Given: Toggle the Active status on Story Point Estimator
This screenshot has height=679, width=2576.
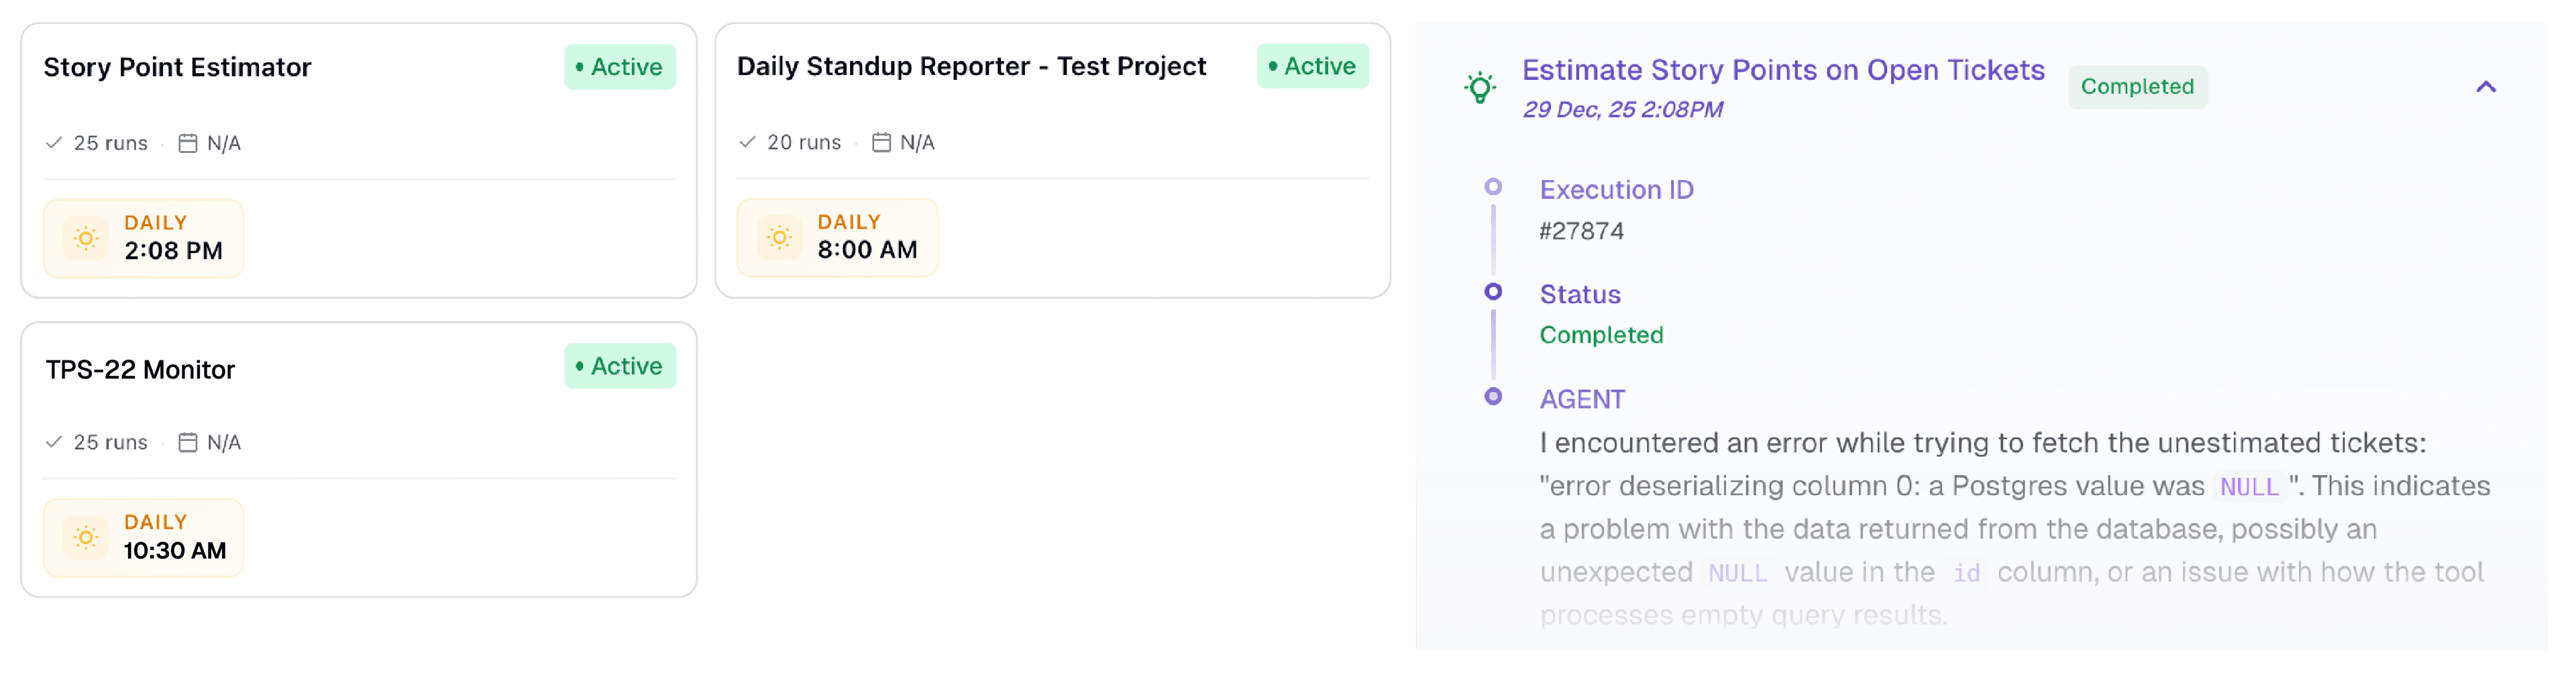Looking at the screenshot, I should pos(620,67).
